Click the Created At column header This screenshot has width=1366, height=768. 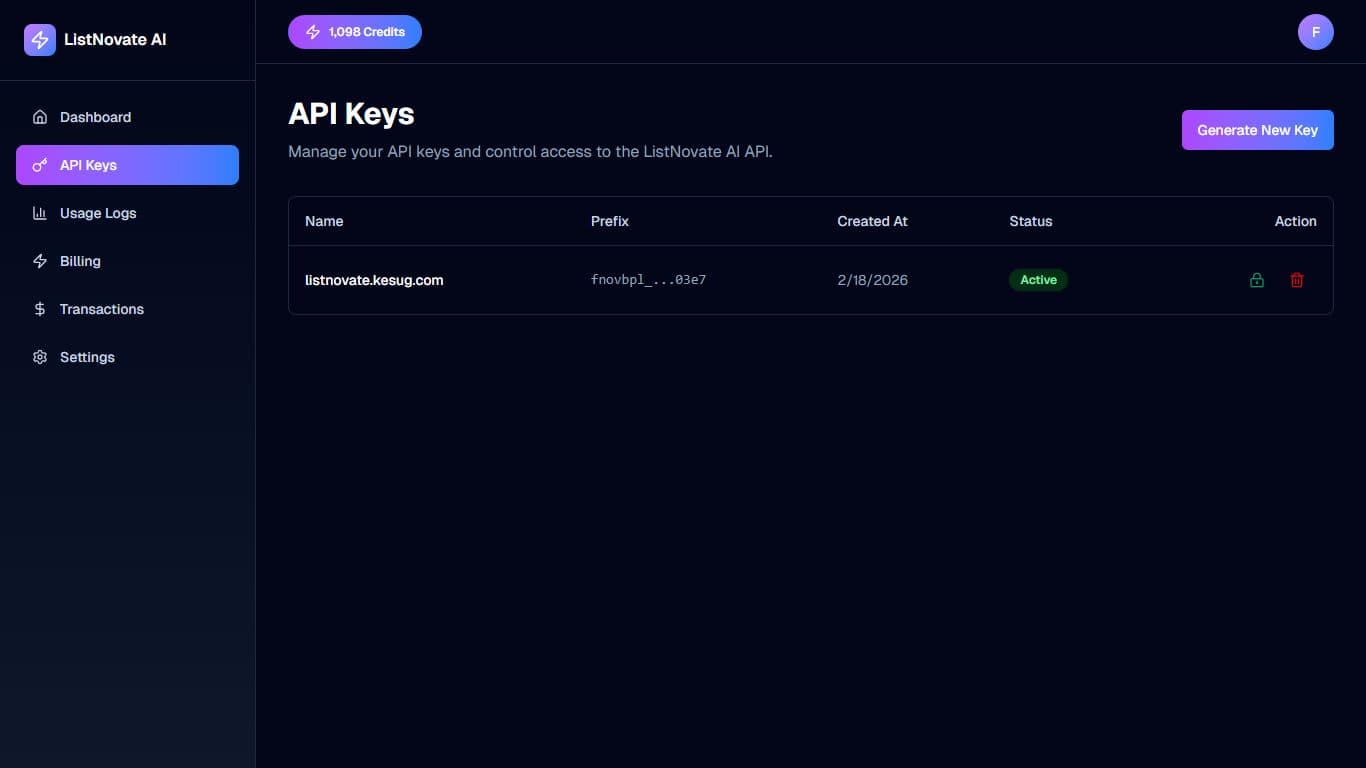coord(871,221)
